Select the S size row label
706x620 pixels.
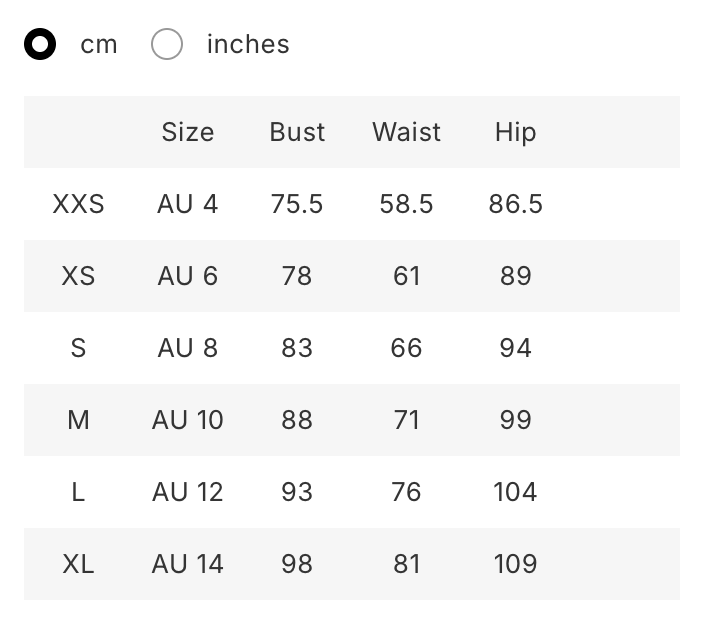(78, 348)
